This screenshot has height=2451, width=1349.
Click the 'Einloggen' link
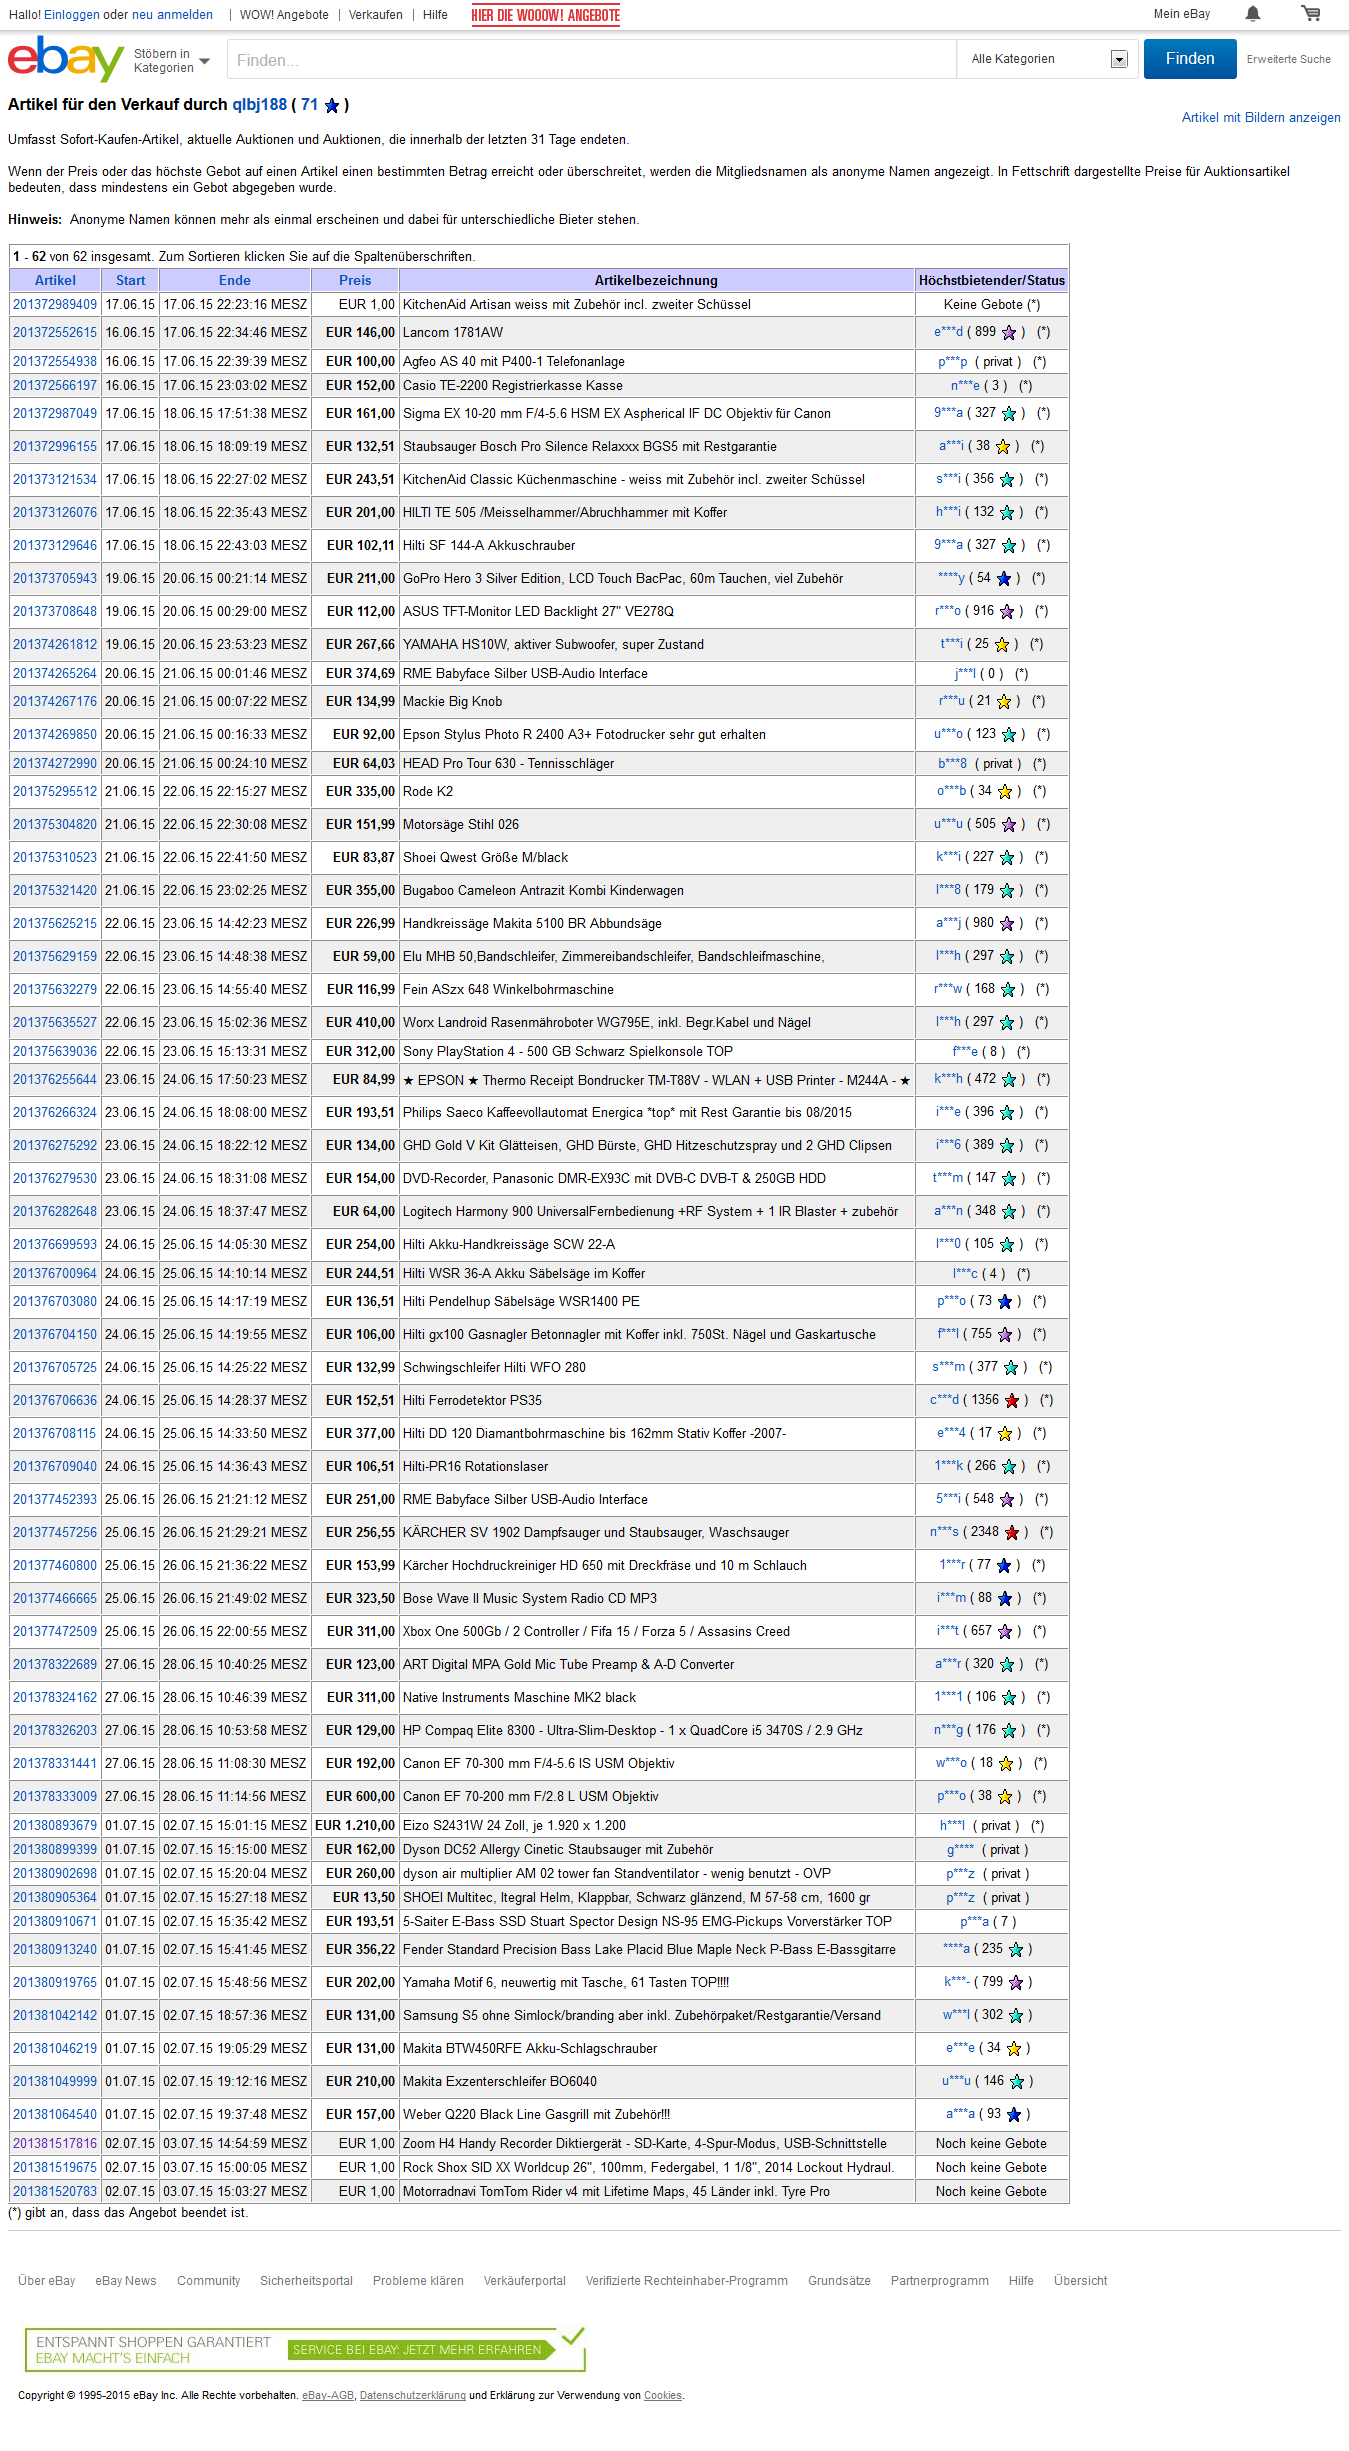tap(72, 15)
